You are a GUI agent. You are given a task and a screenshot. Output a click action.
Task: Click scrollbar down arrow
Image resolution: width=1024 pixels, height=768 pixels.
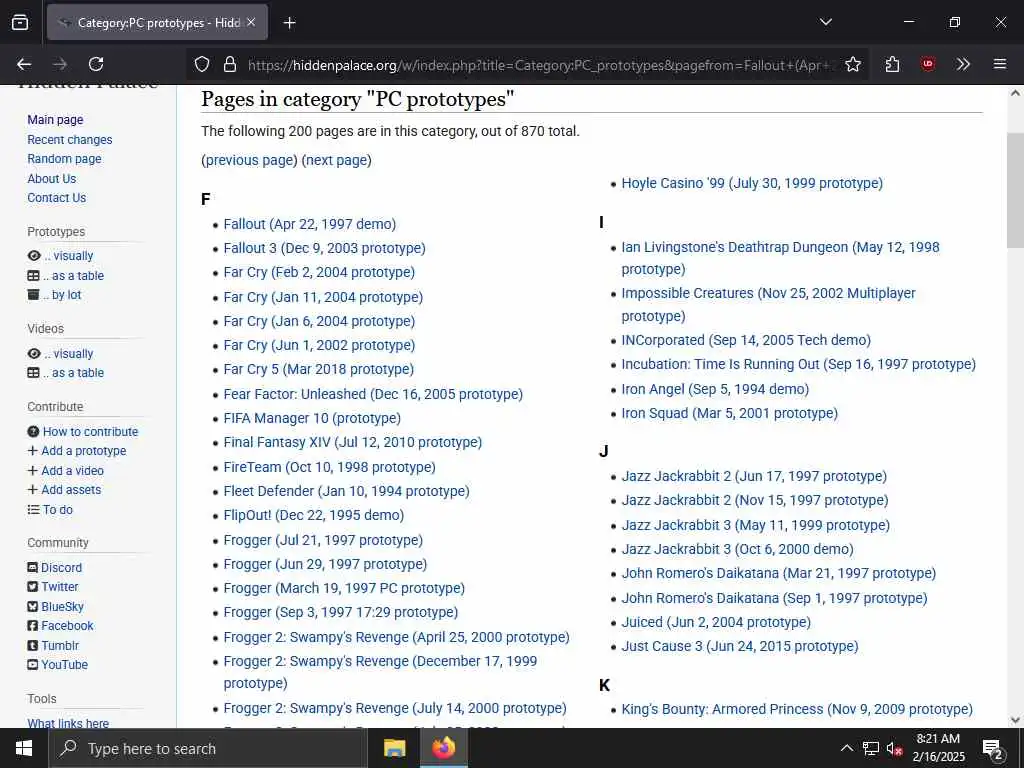[1015, 720]
